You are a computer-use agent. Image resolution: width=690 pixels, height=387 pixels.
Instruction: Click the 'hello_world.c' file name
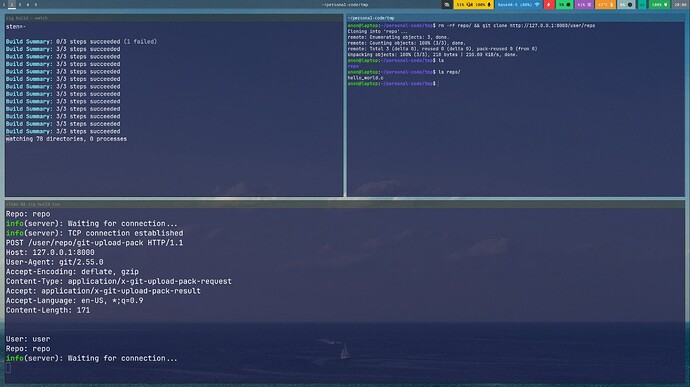coord(365,78)
